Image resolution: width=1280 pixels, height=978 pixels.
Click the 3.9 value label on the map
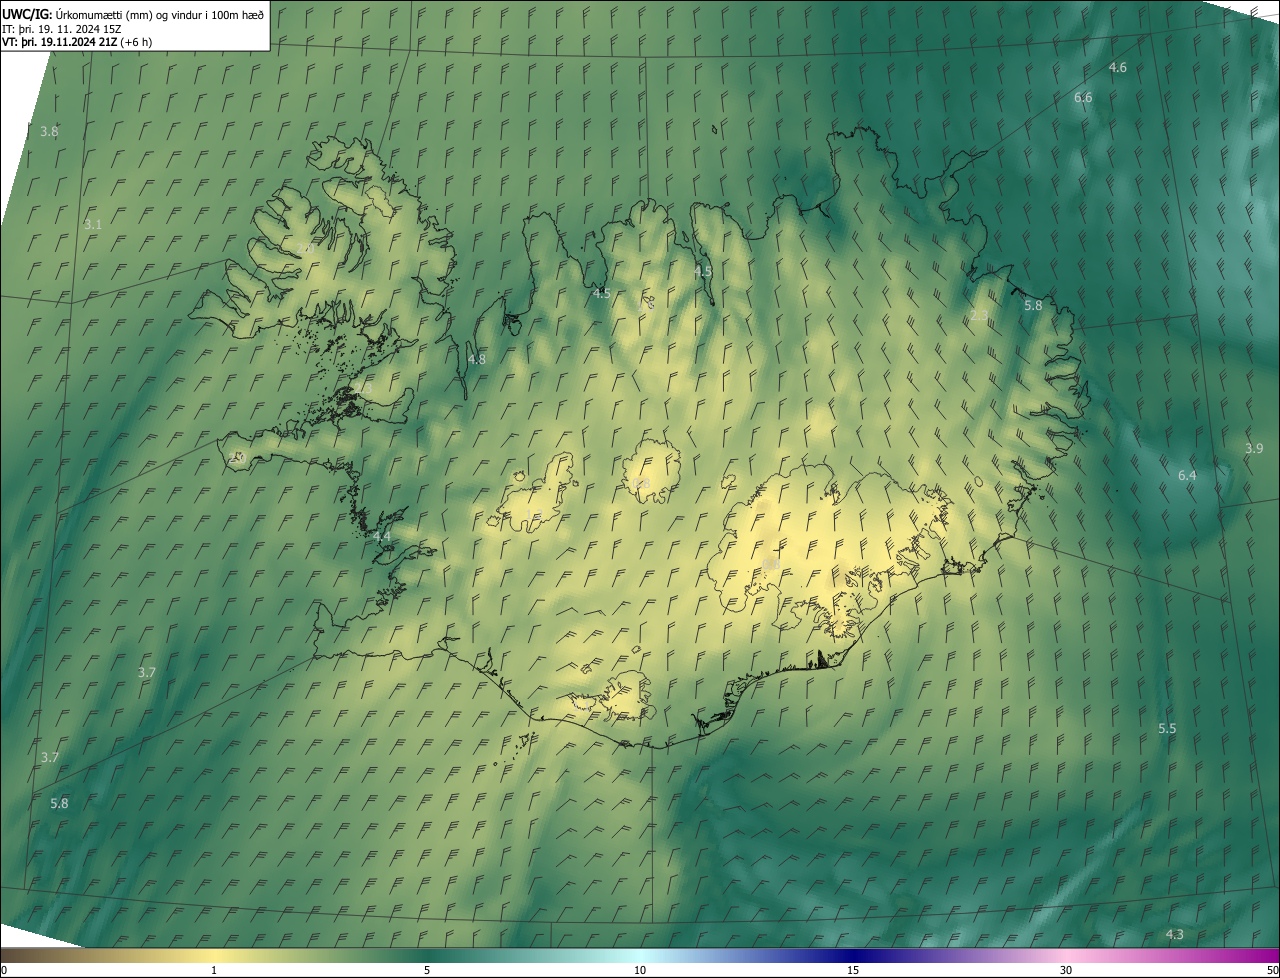(1254, 449)
